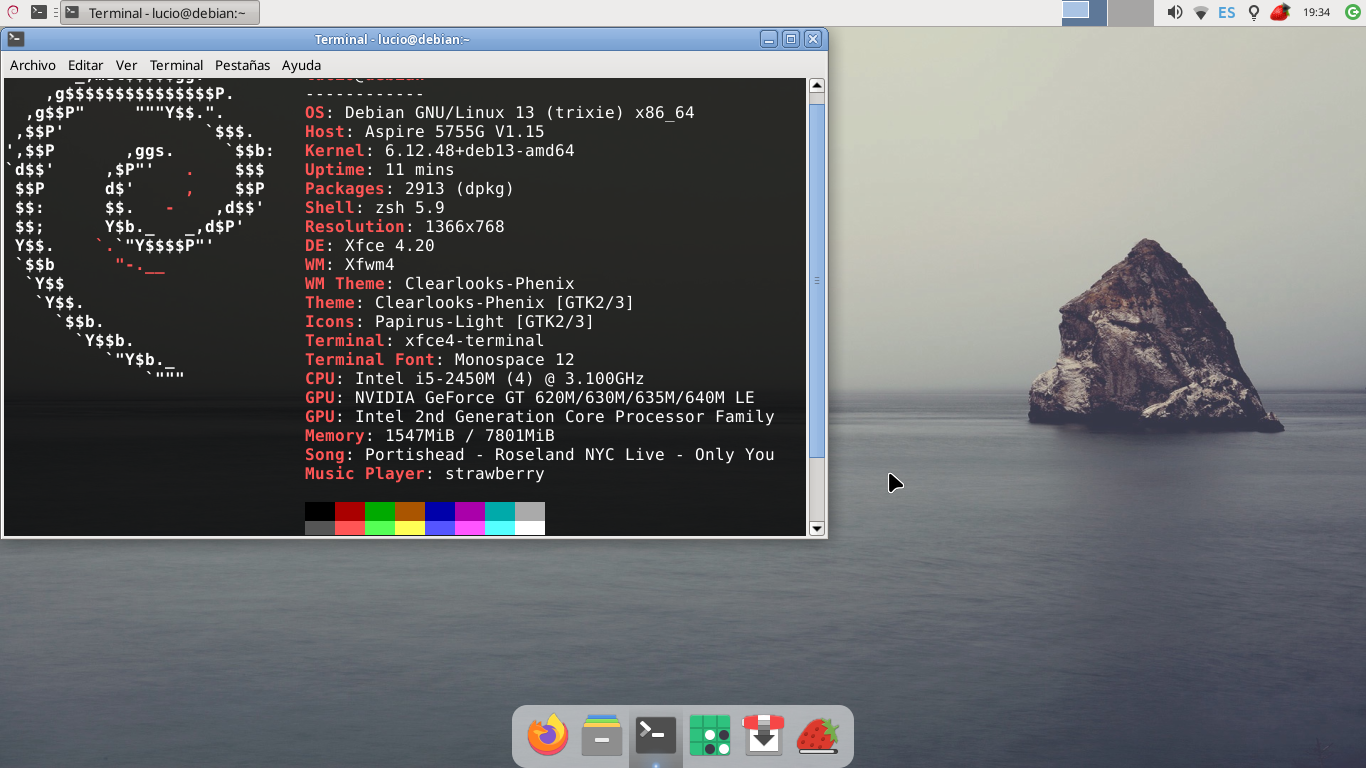Click the dark blue color block in the terminal
Image resolution: width=1366 pixels, height=768 pixels.
coord(440,511)
